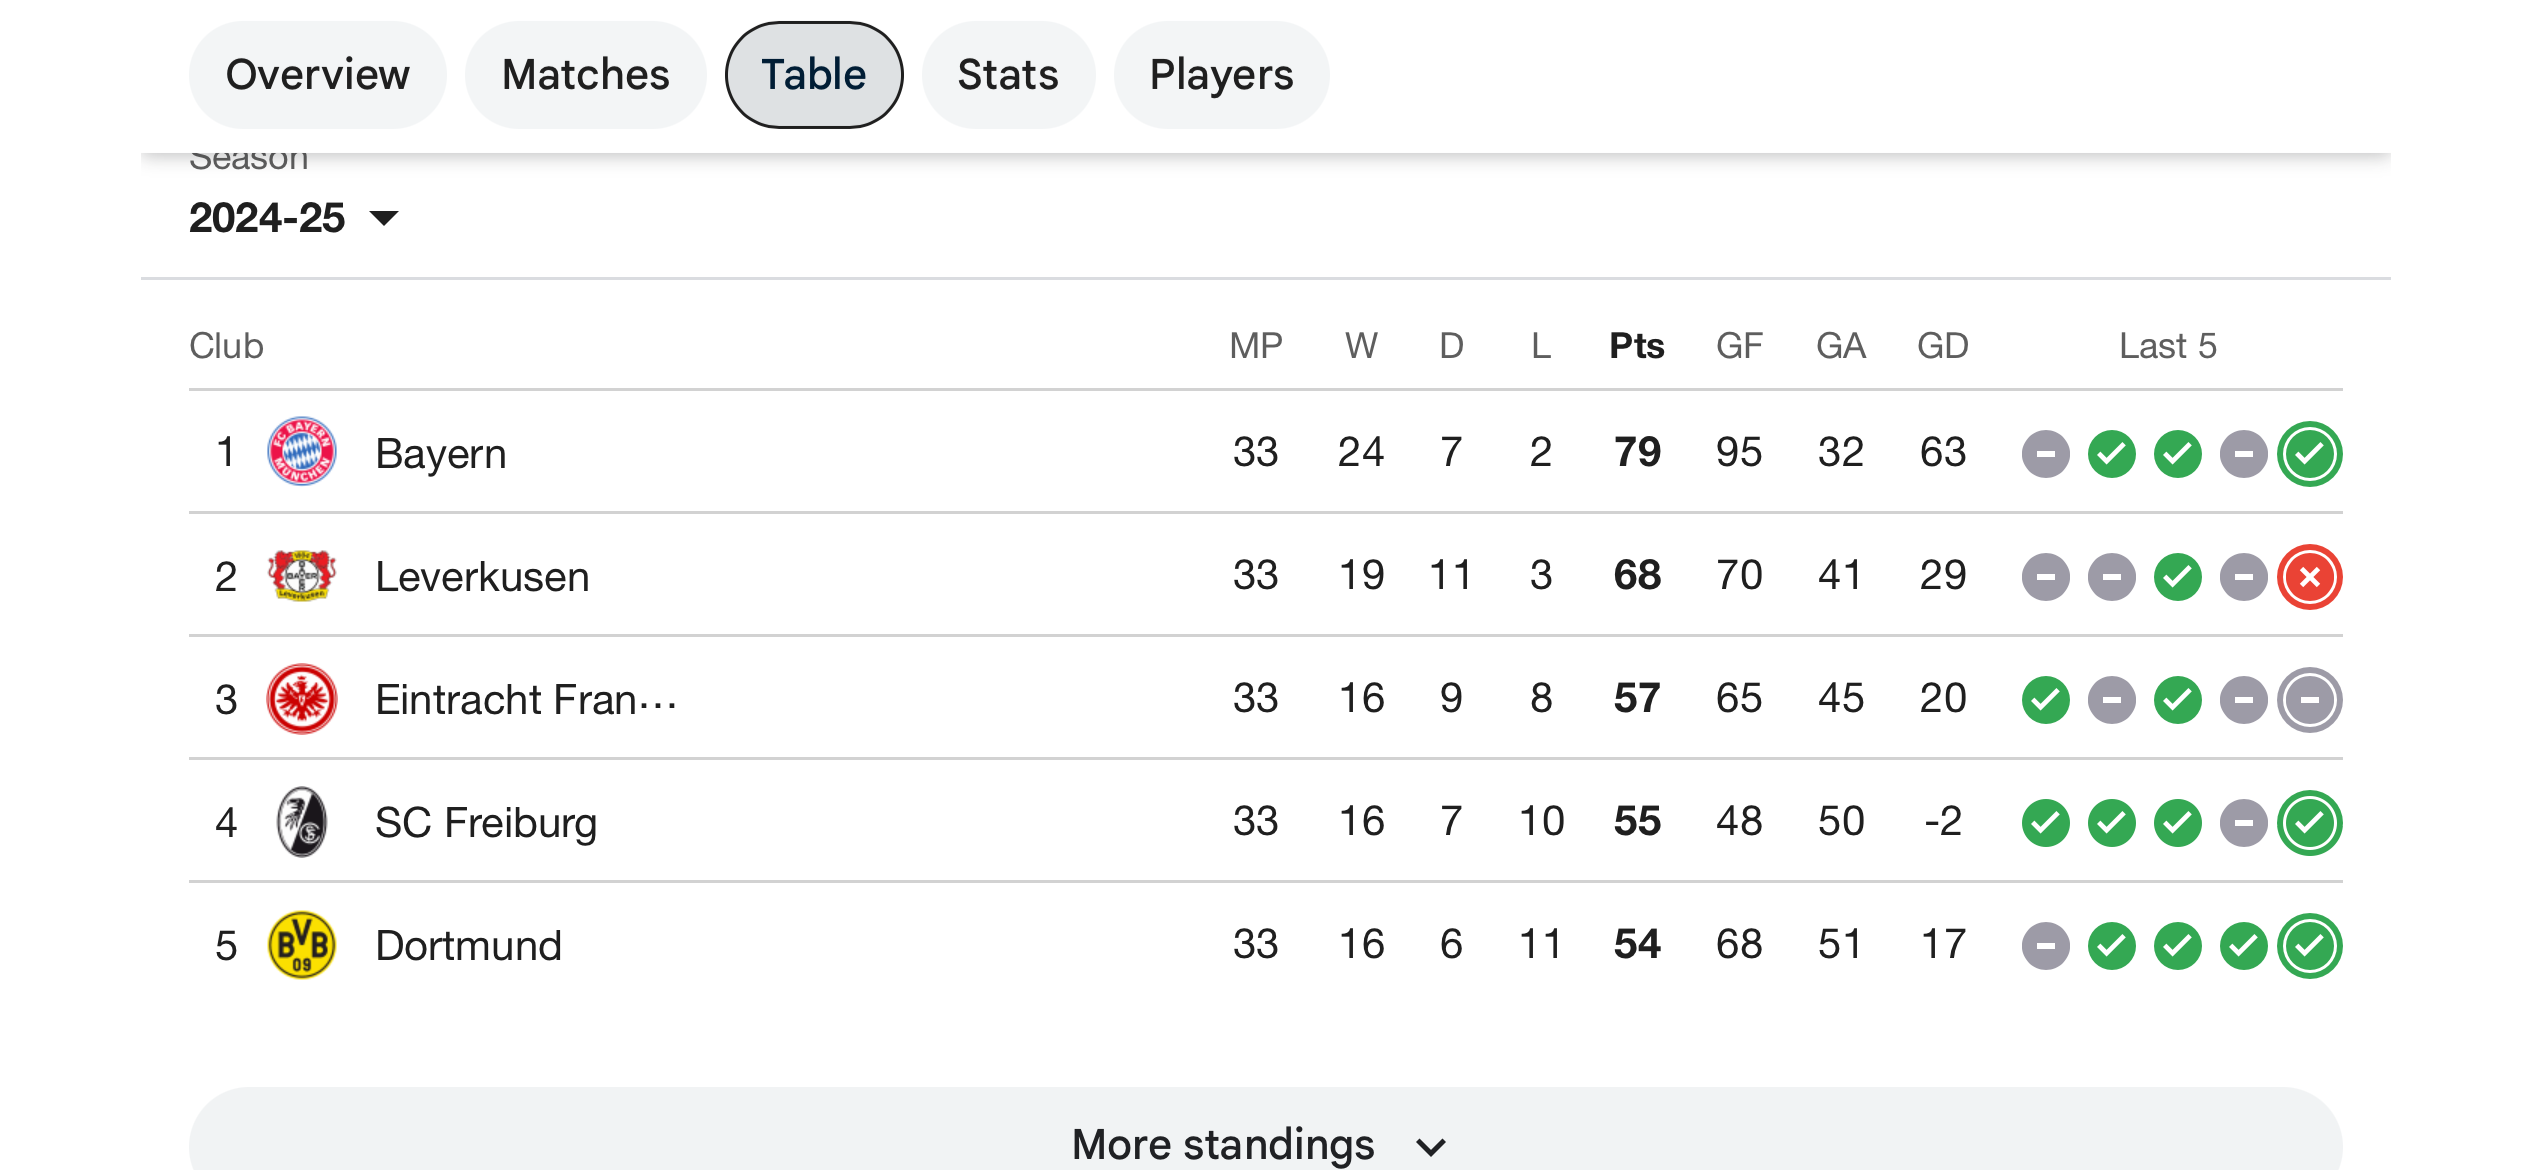Open the Players tab

(1221, 75)
